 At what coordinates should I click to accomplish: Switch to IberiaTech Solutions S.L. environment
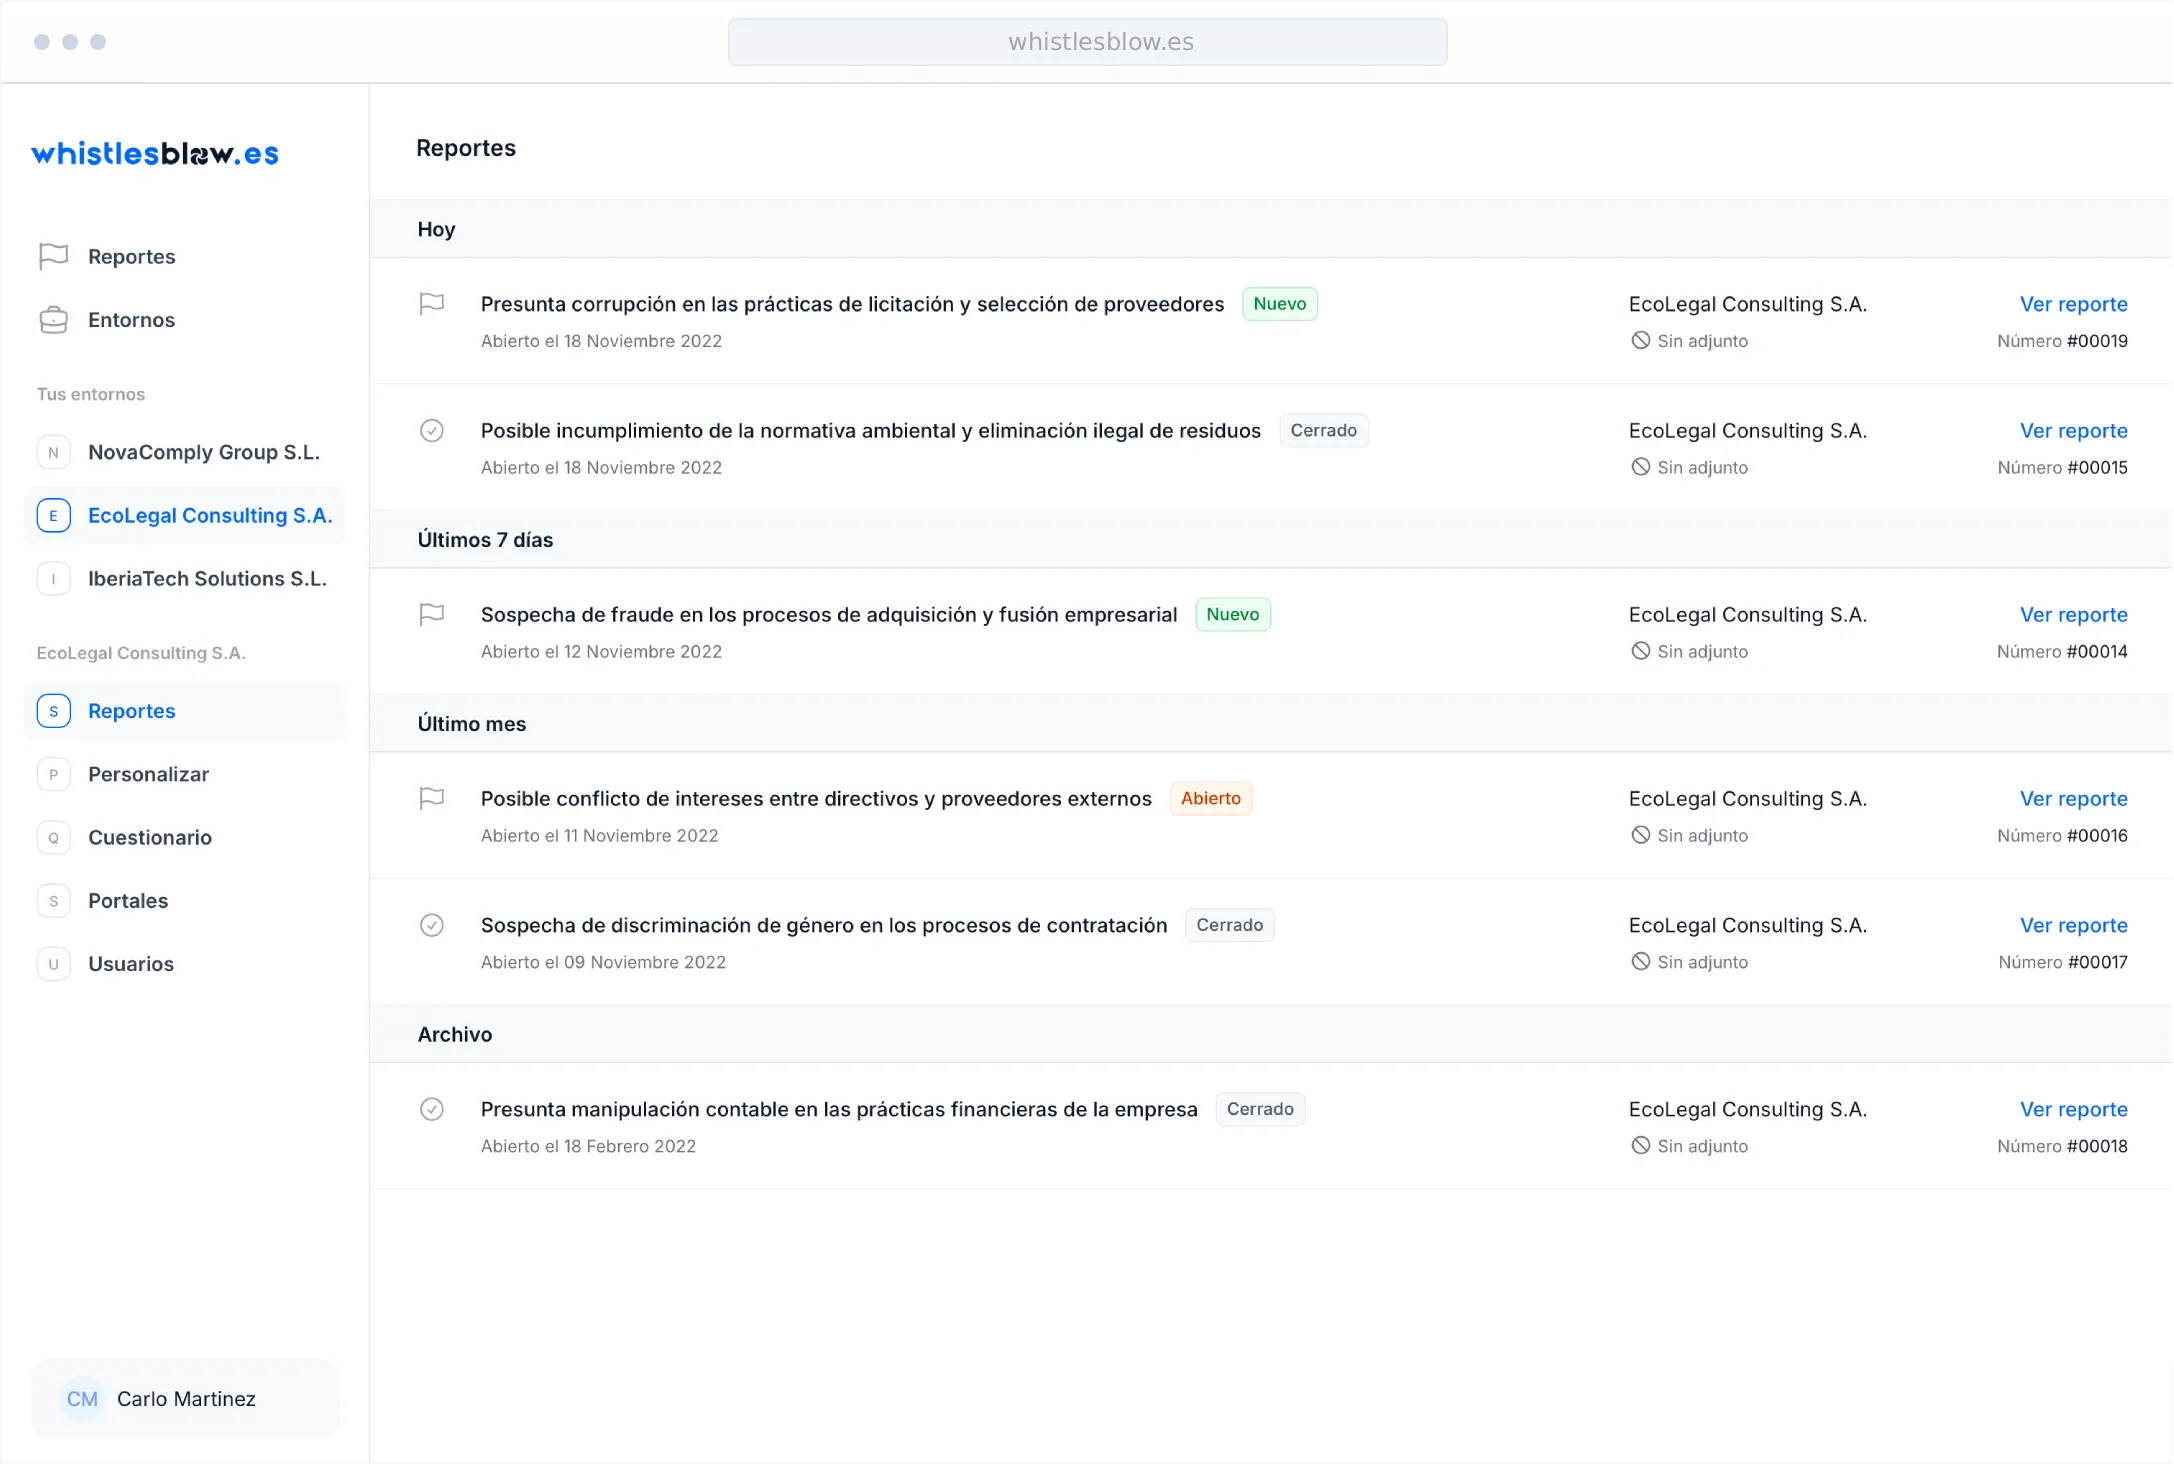click(207, 579)
